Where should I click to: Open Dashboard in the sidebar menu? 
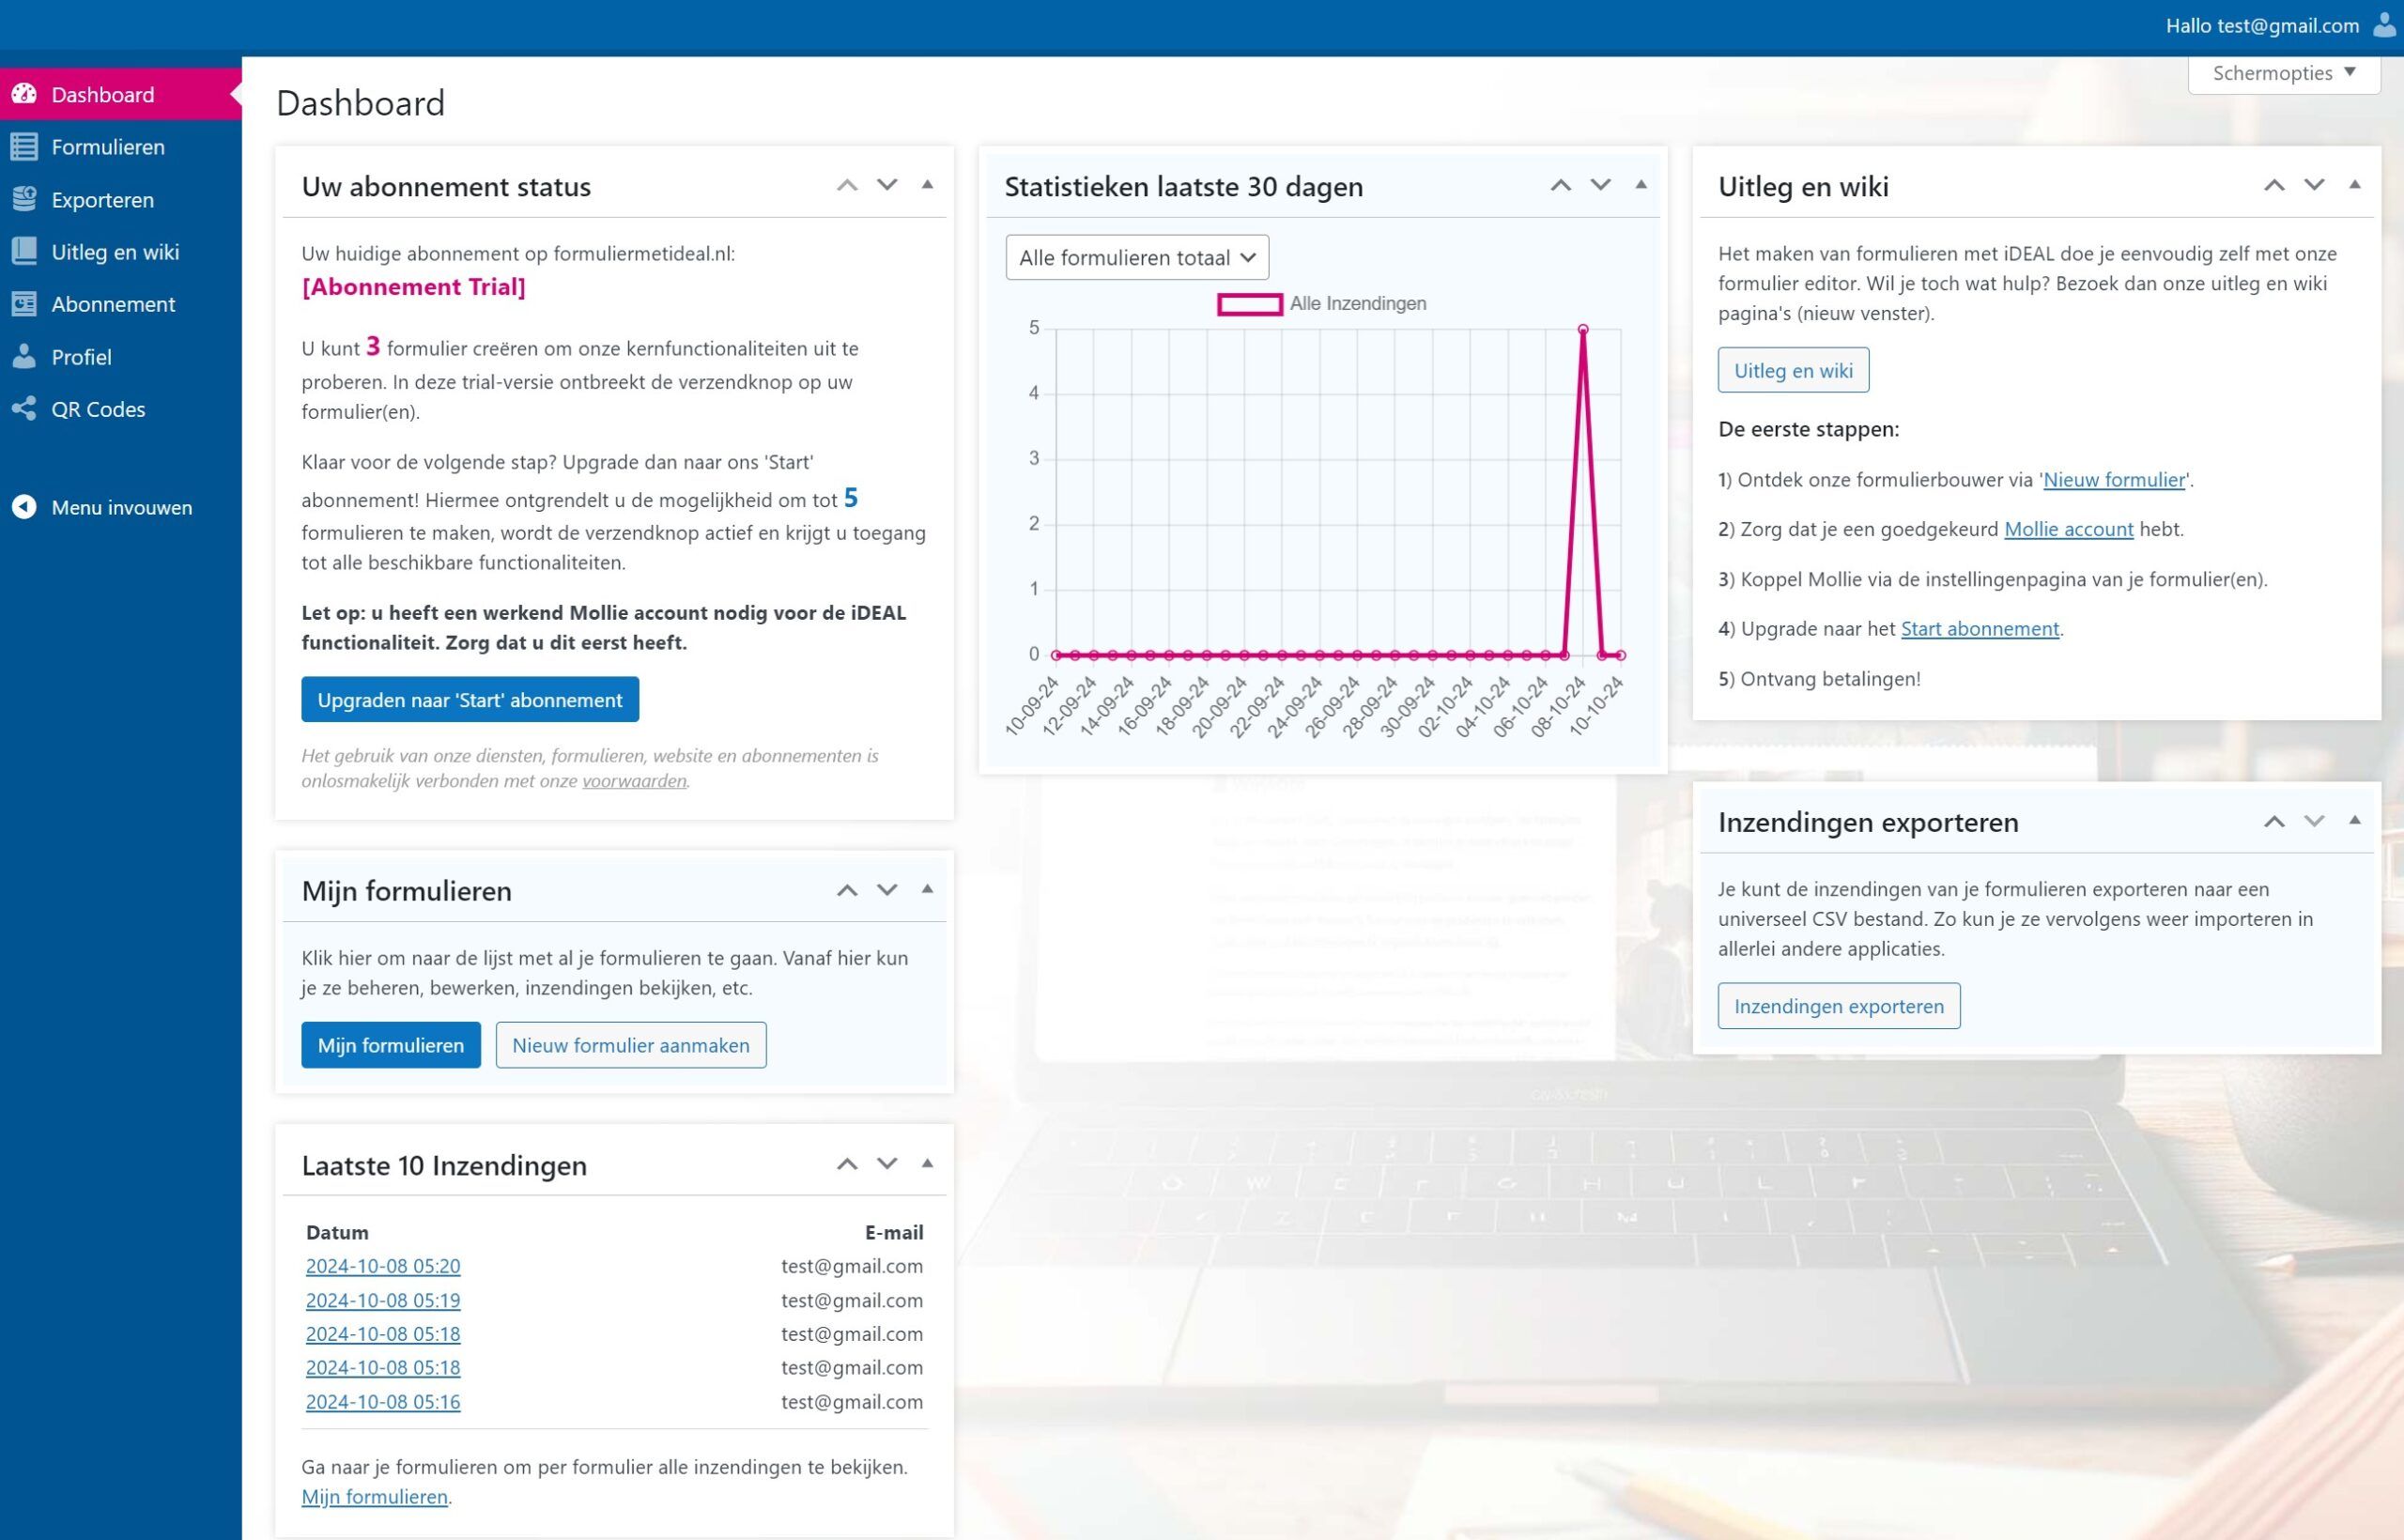click(120, 94)
